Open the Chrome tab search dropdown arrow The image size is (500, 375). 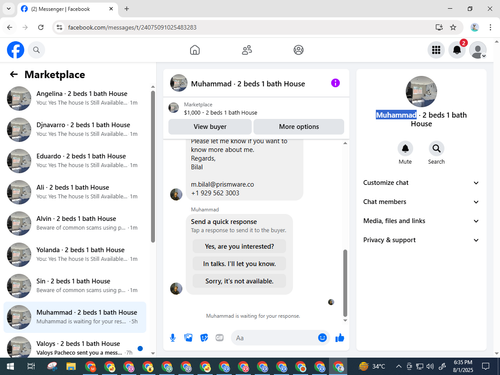pos(9,9)
